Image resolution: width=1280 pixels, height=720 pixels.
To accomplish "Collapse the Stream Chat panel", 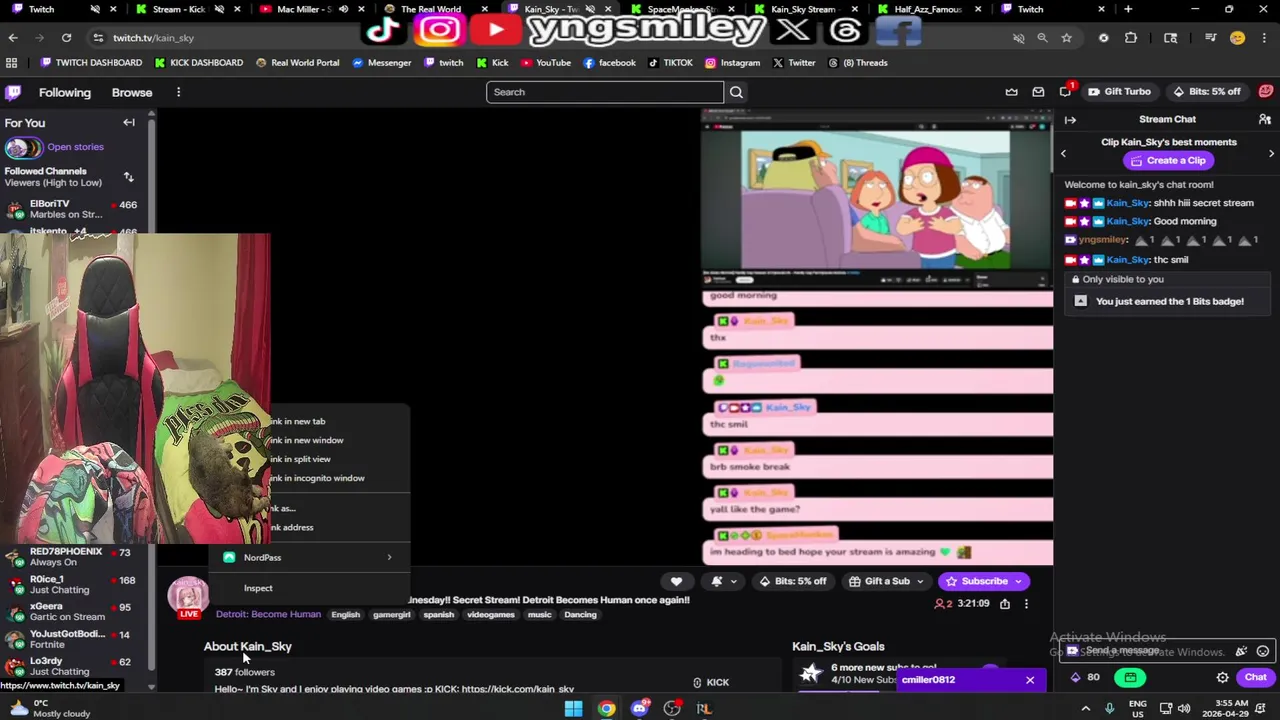I will tap(1070, 120).
